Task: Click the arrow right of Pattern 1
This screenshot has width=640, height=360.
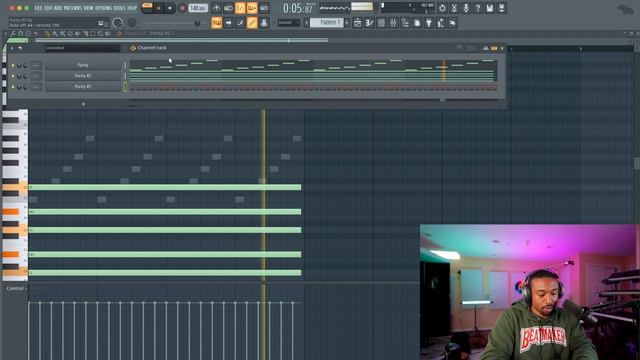Action: point(347,23)
